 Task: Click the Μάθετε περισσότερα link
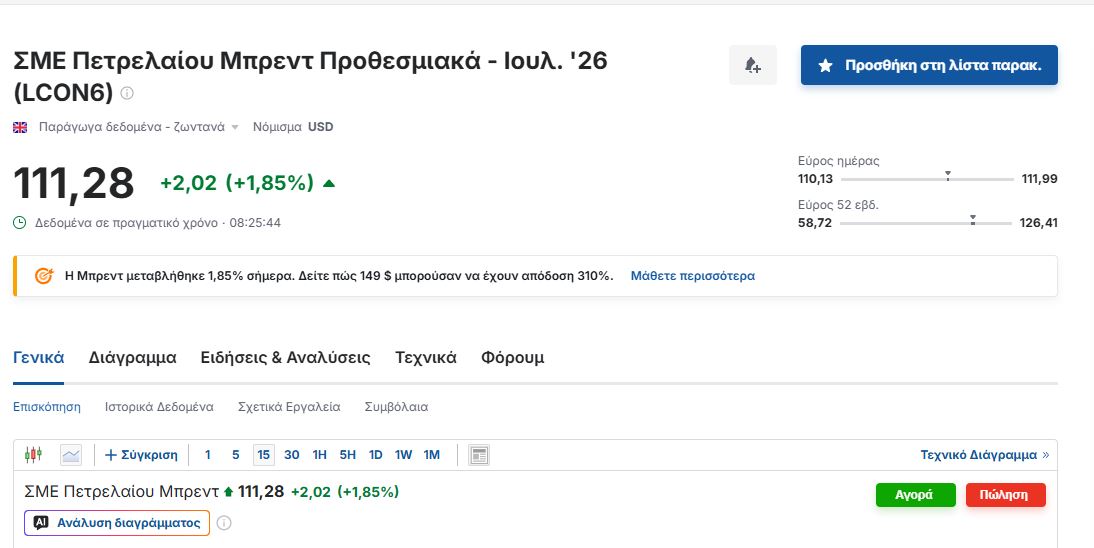pos(693,276)
